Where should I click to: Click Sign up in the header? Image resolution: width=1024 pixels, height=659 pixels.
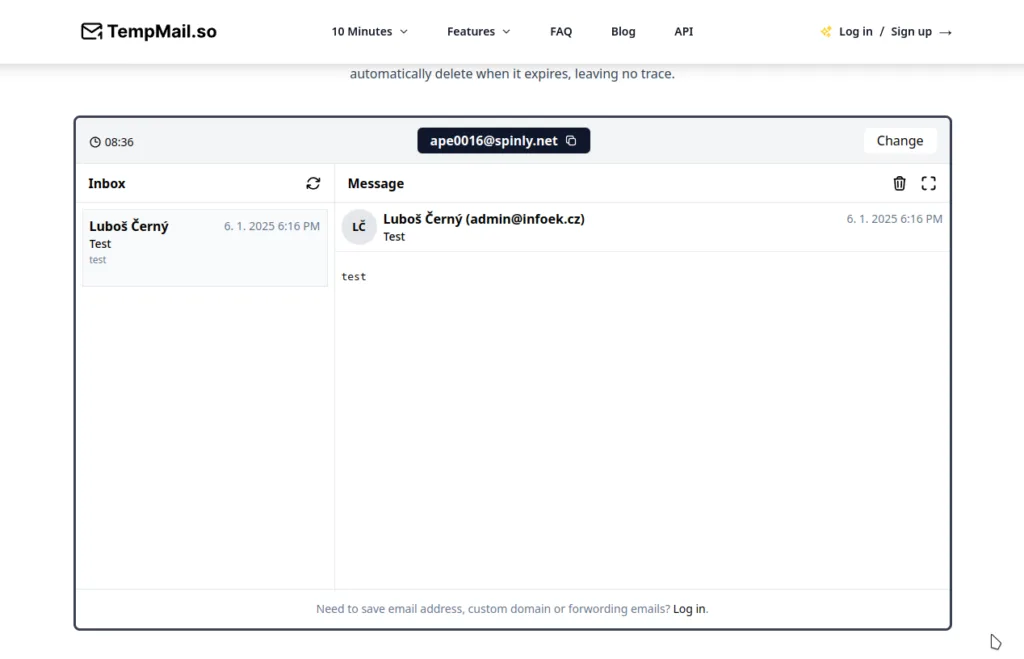coord(911,32)
